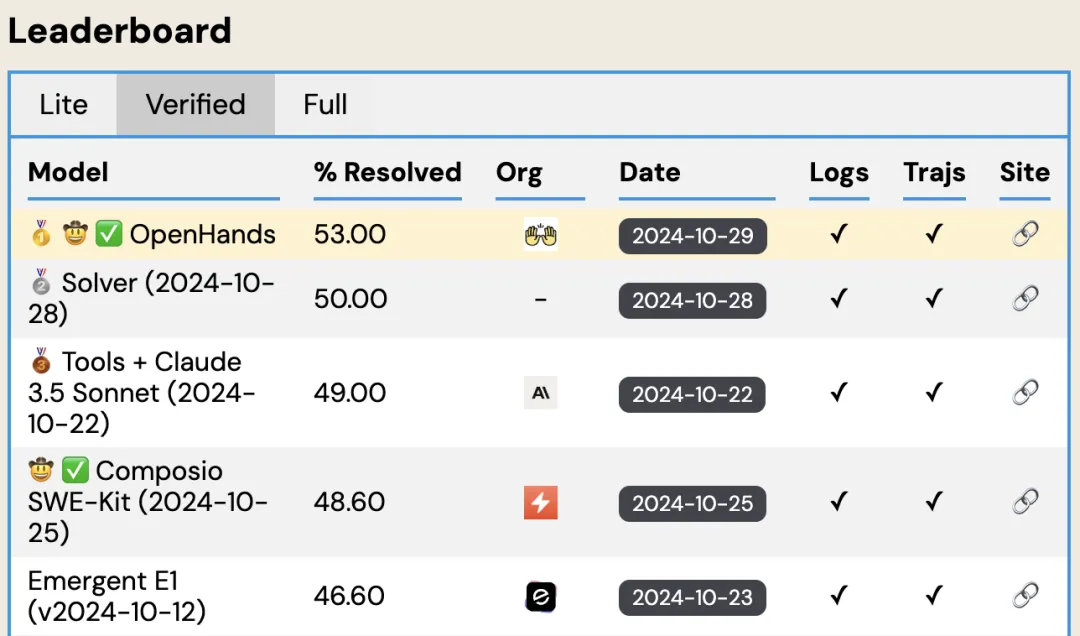
Task: Open the Emergent E1 site link icon
Action: tap(1025, 595)
